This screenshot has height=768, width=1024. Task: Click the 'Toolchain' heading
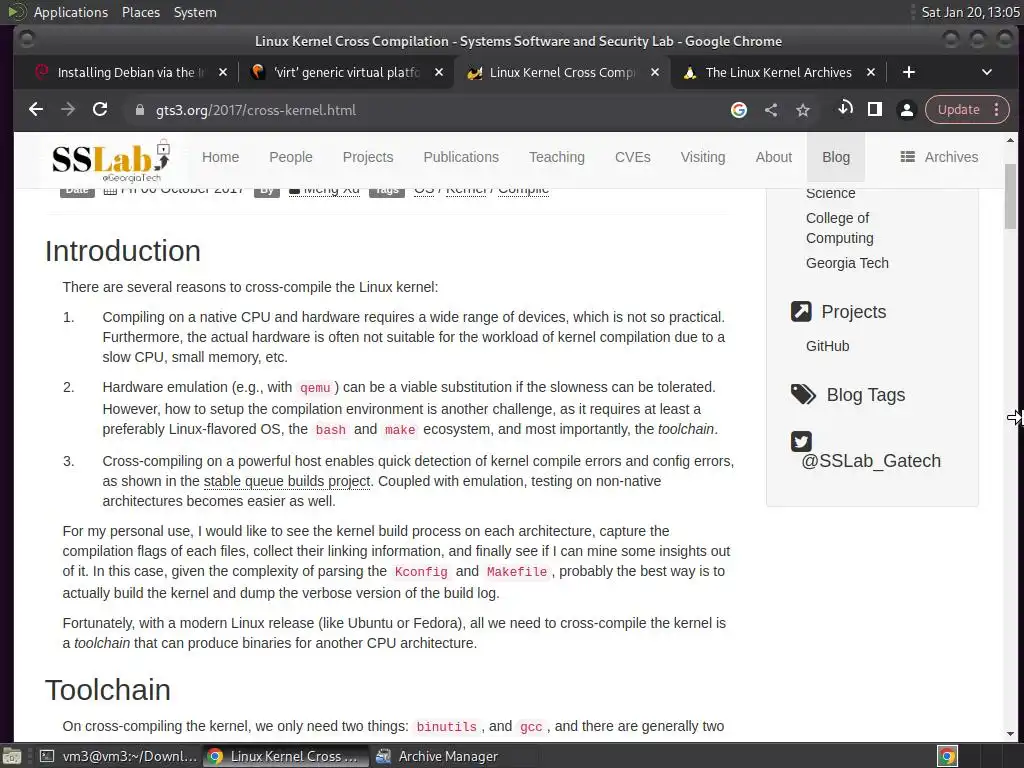(x=108, y=690)
